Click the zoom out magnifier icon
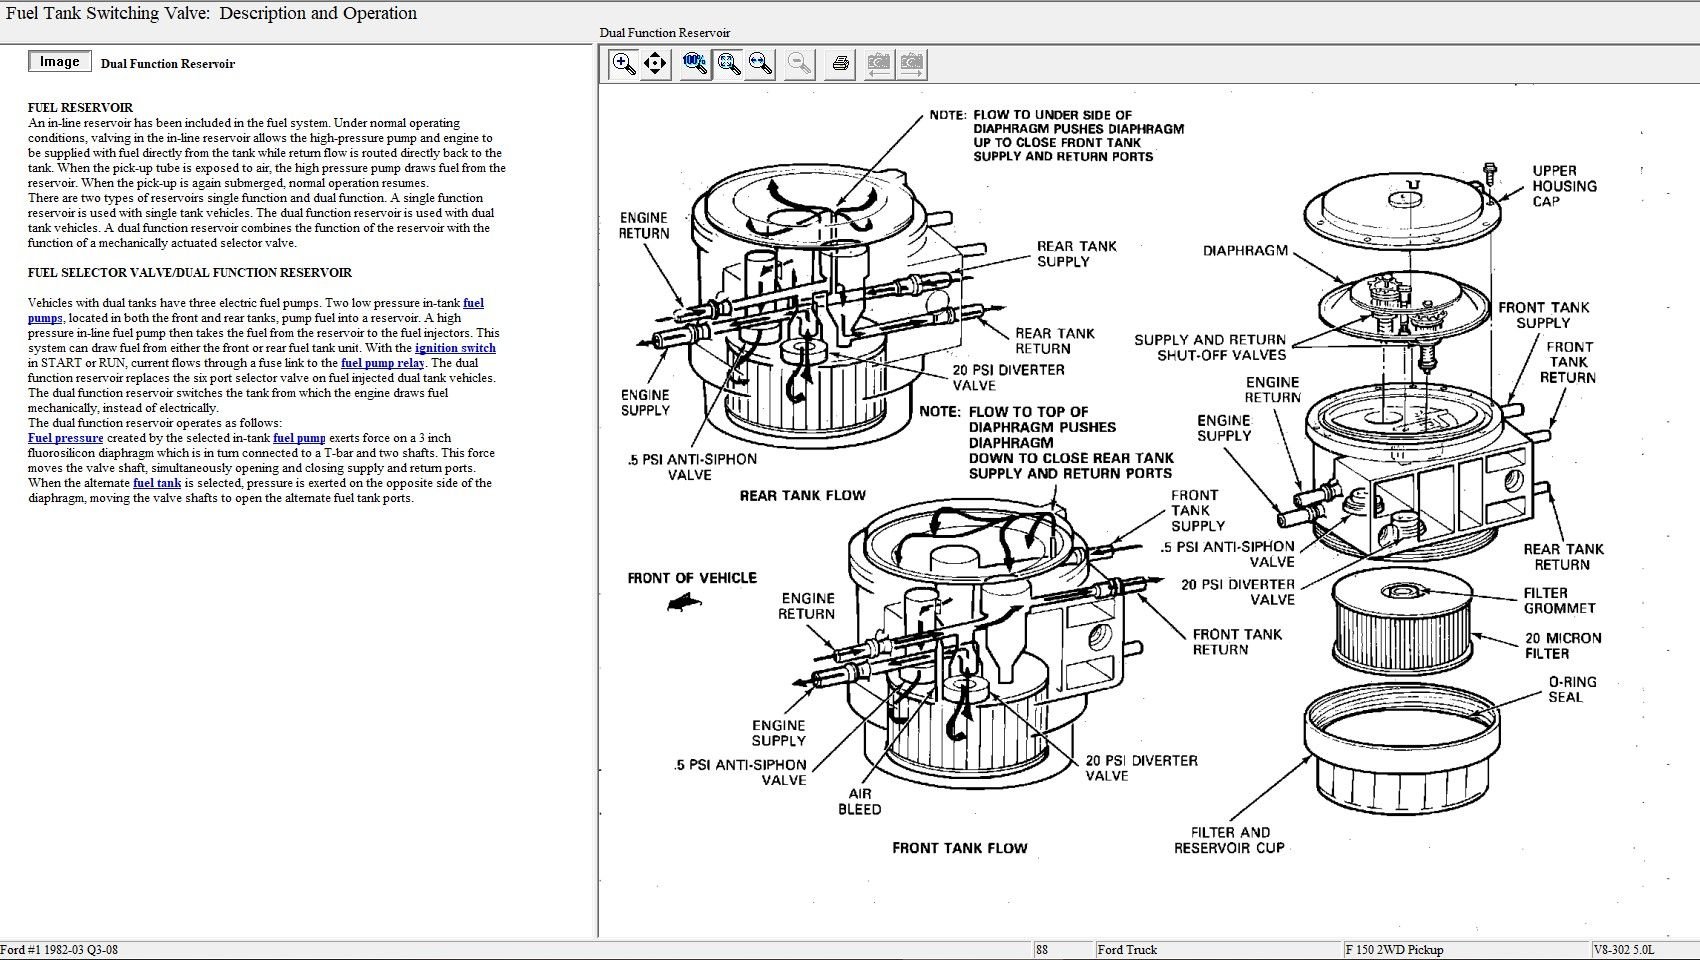Screen dimensions: 1700x960 coord(799,64)
